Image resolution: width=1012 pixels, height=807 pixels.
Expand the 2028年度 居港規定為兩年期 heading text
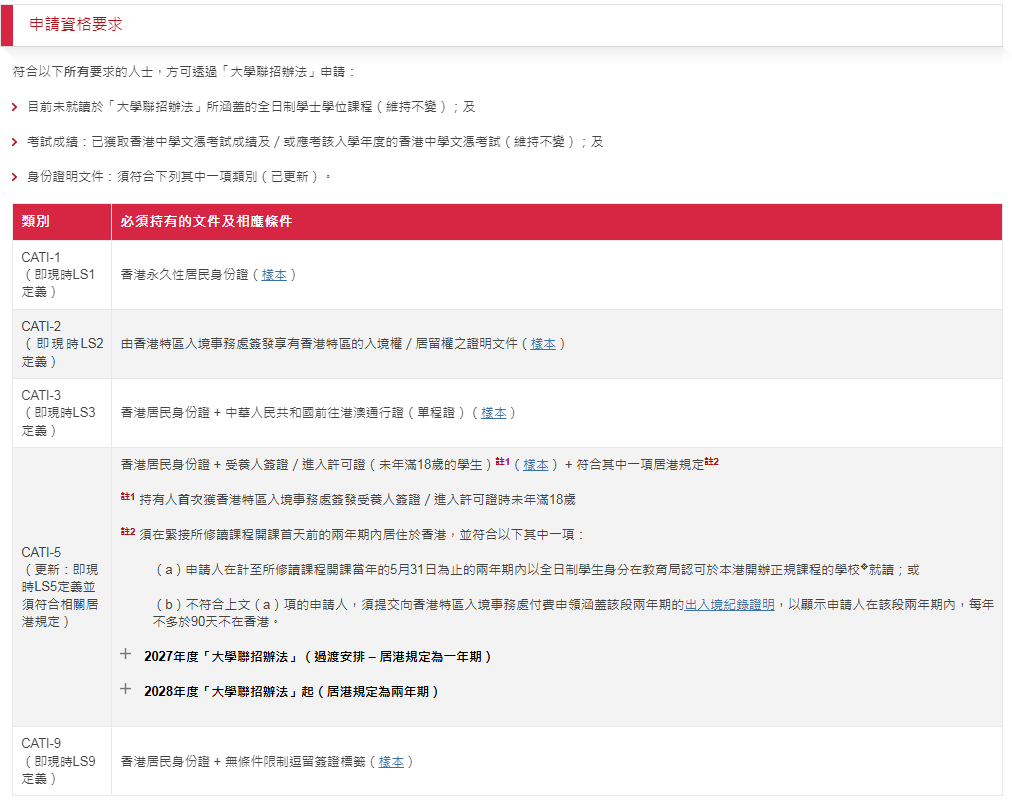pyautogui.click(x=291, y=691)
